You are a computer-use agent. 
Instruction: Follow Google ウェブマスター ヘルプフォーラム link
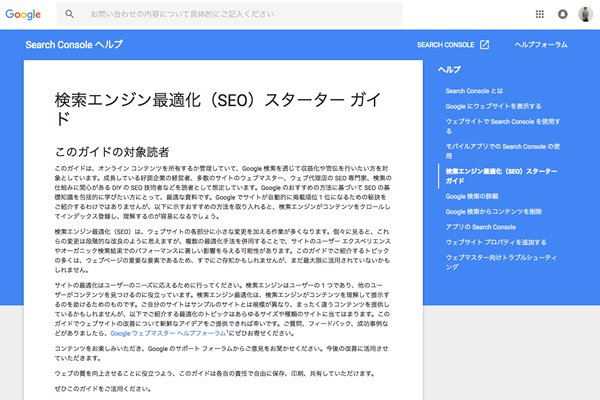click(x=168, y=333)
